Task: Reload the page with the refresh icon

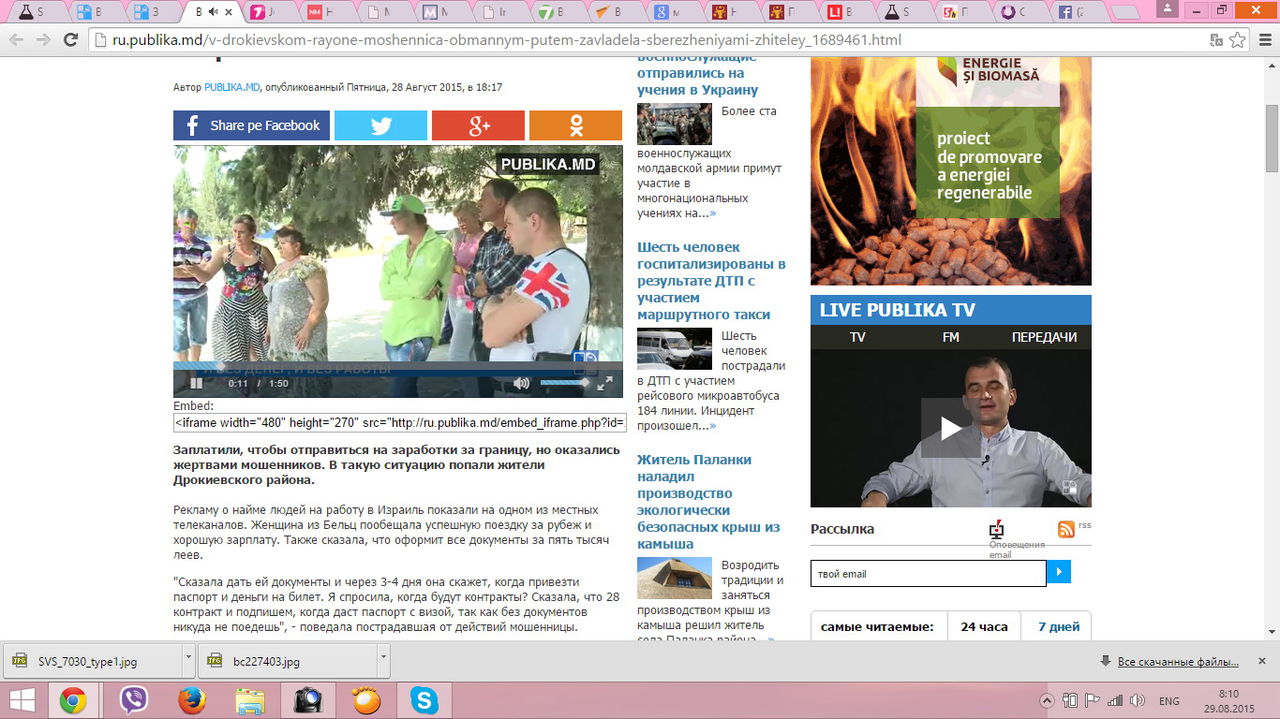Action: pos(70,40)
